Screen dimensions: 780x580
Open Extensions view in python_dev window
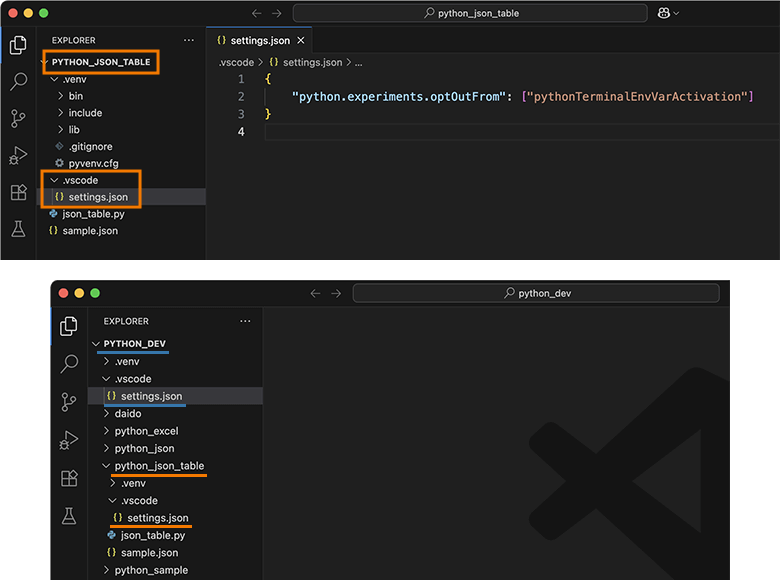(69, 478)
